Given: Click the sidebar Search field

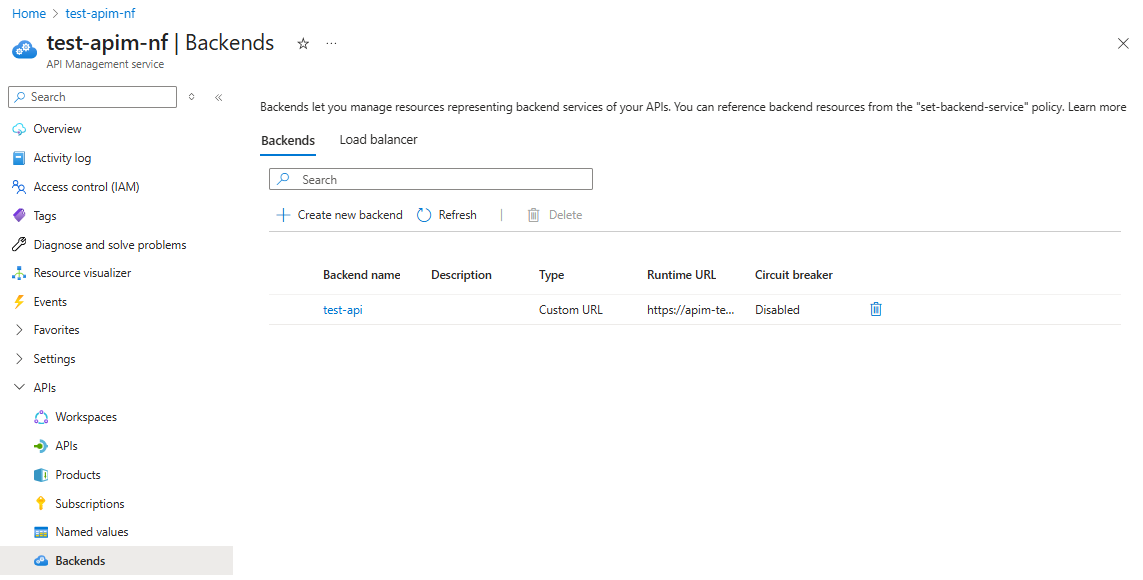Looking at the screenshot, I should pos(93,97).
